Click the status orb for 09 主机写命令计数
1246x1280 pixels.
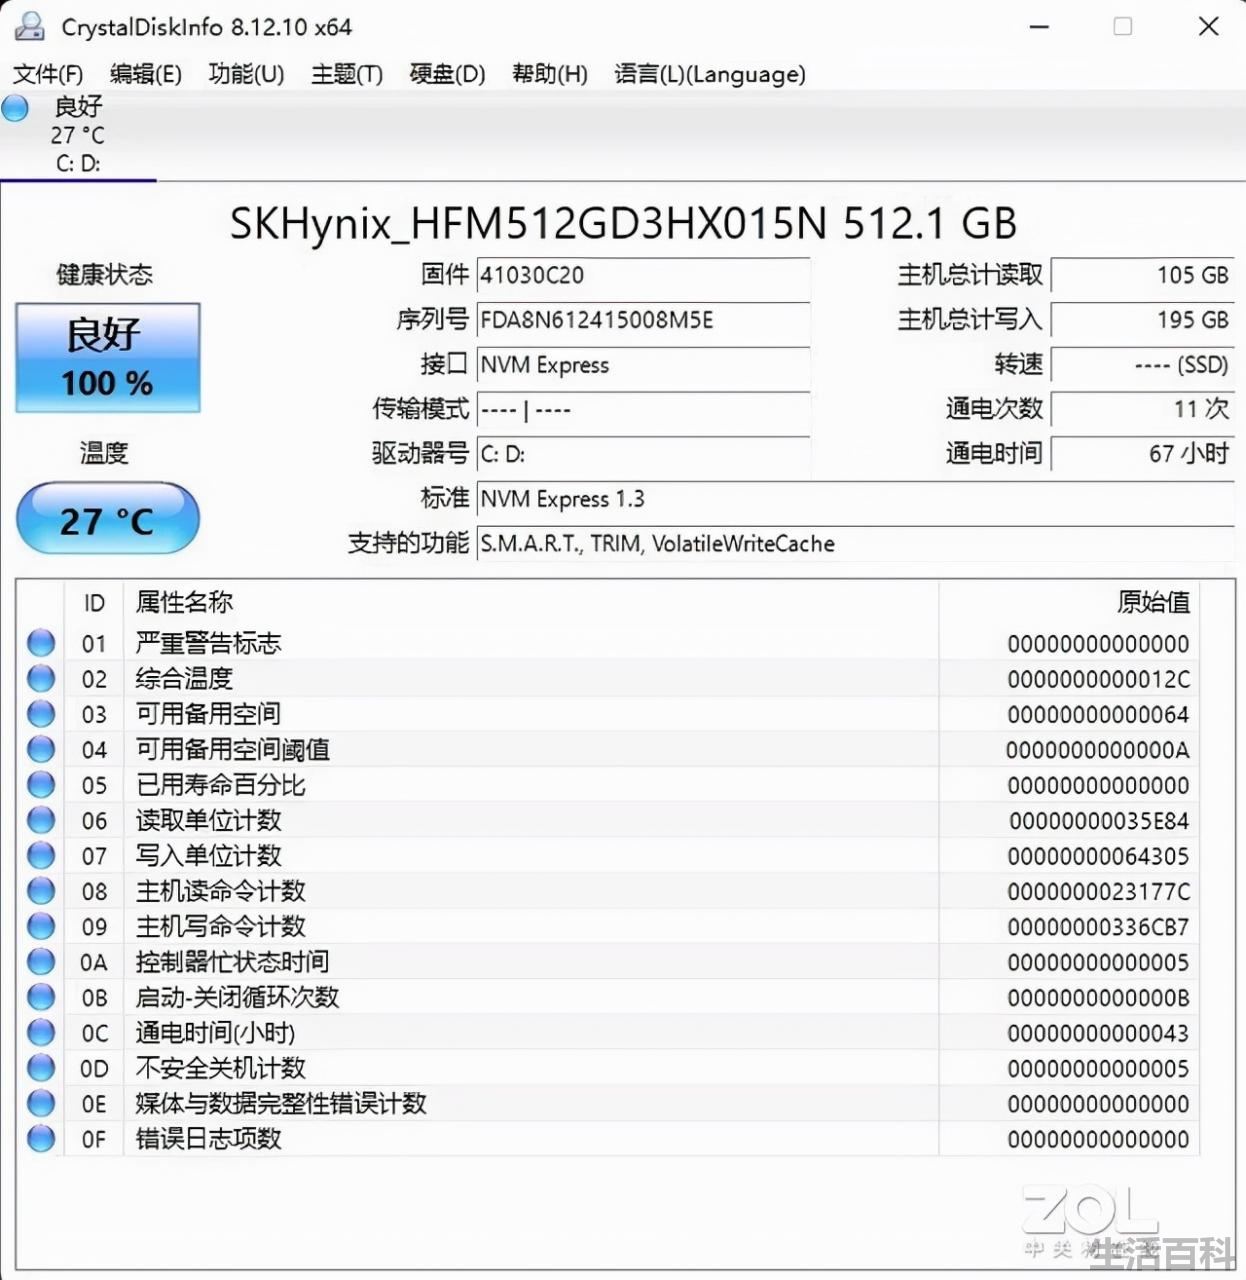point(41,926)
